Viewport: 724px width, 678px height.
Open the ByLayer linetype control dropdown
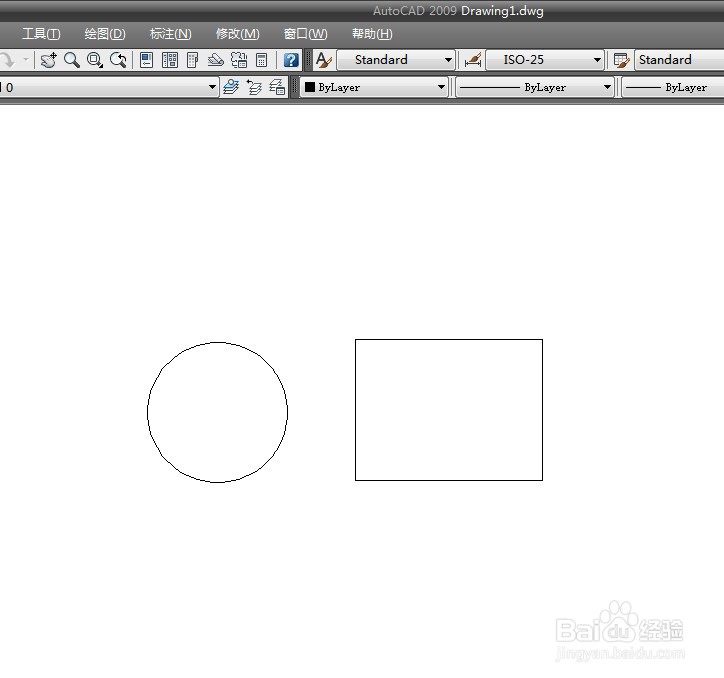pyautogui.click(x=535, y=87)
